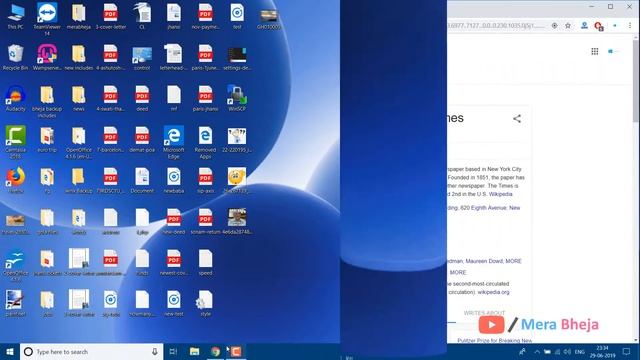Open File Explorer from the taskbar
The image size is (640, 360).
pyautogui.click(x=194, y=351)
